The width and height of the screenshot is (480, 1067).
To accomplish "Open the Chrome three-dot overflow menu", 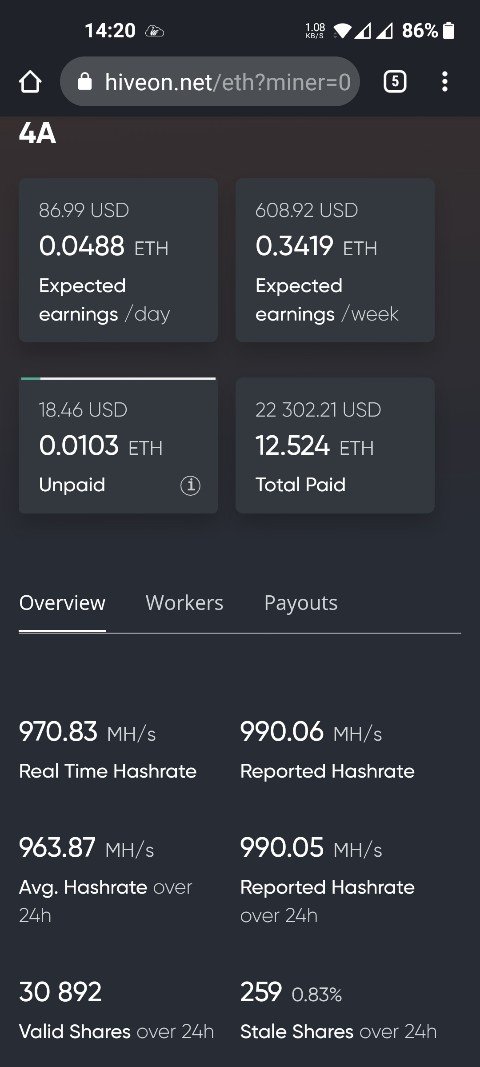I will point(445,82).
